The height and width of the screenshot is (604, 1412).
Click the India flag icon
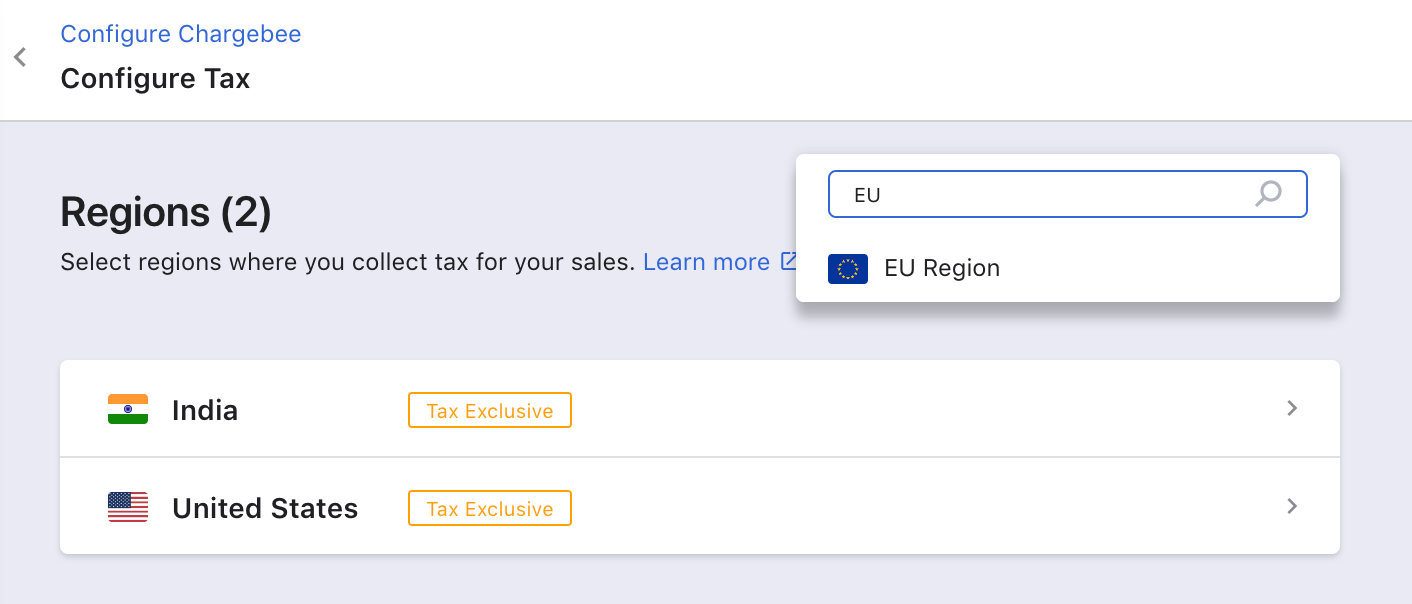[128, 409]
